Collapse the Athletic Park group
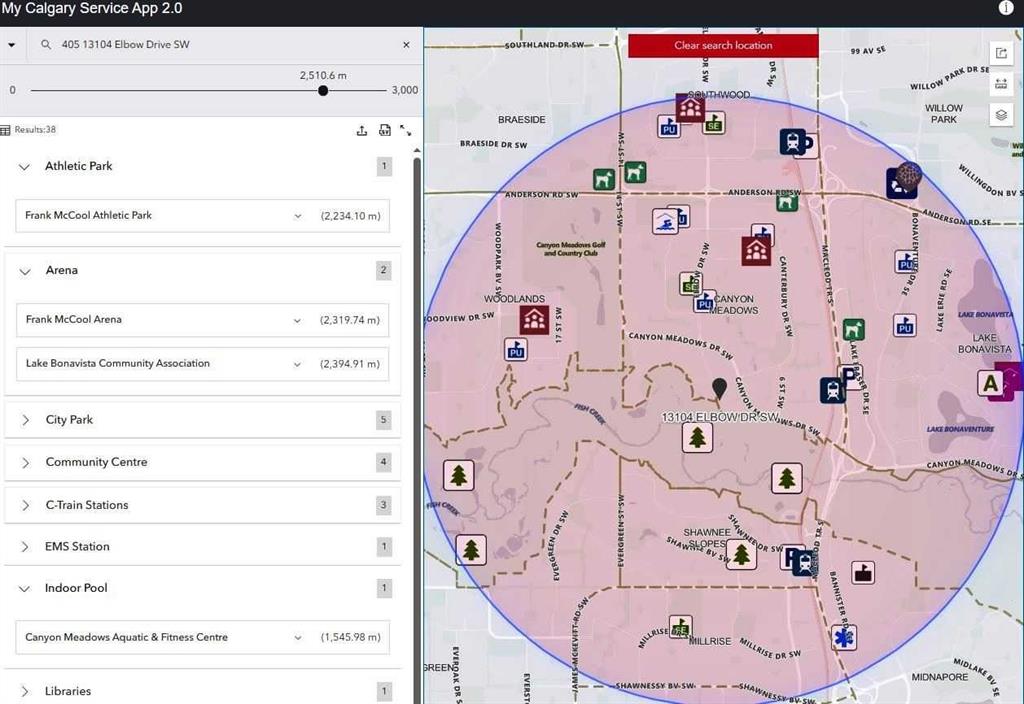The width and height of the screenshot is (1024, 704). click(25, 167)
